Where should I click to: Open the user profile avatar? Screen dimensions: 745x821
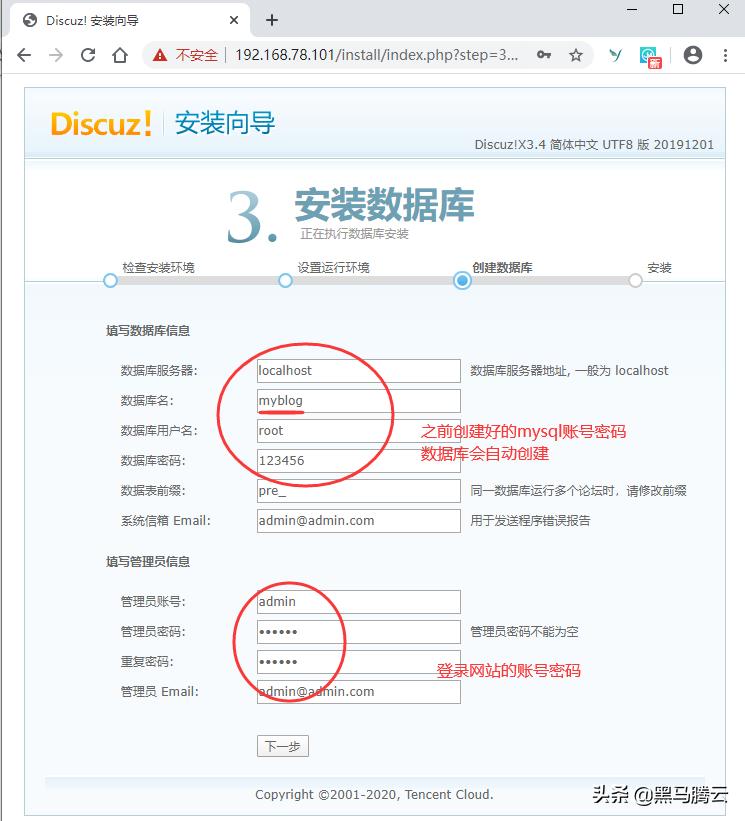tap(693, 55)
